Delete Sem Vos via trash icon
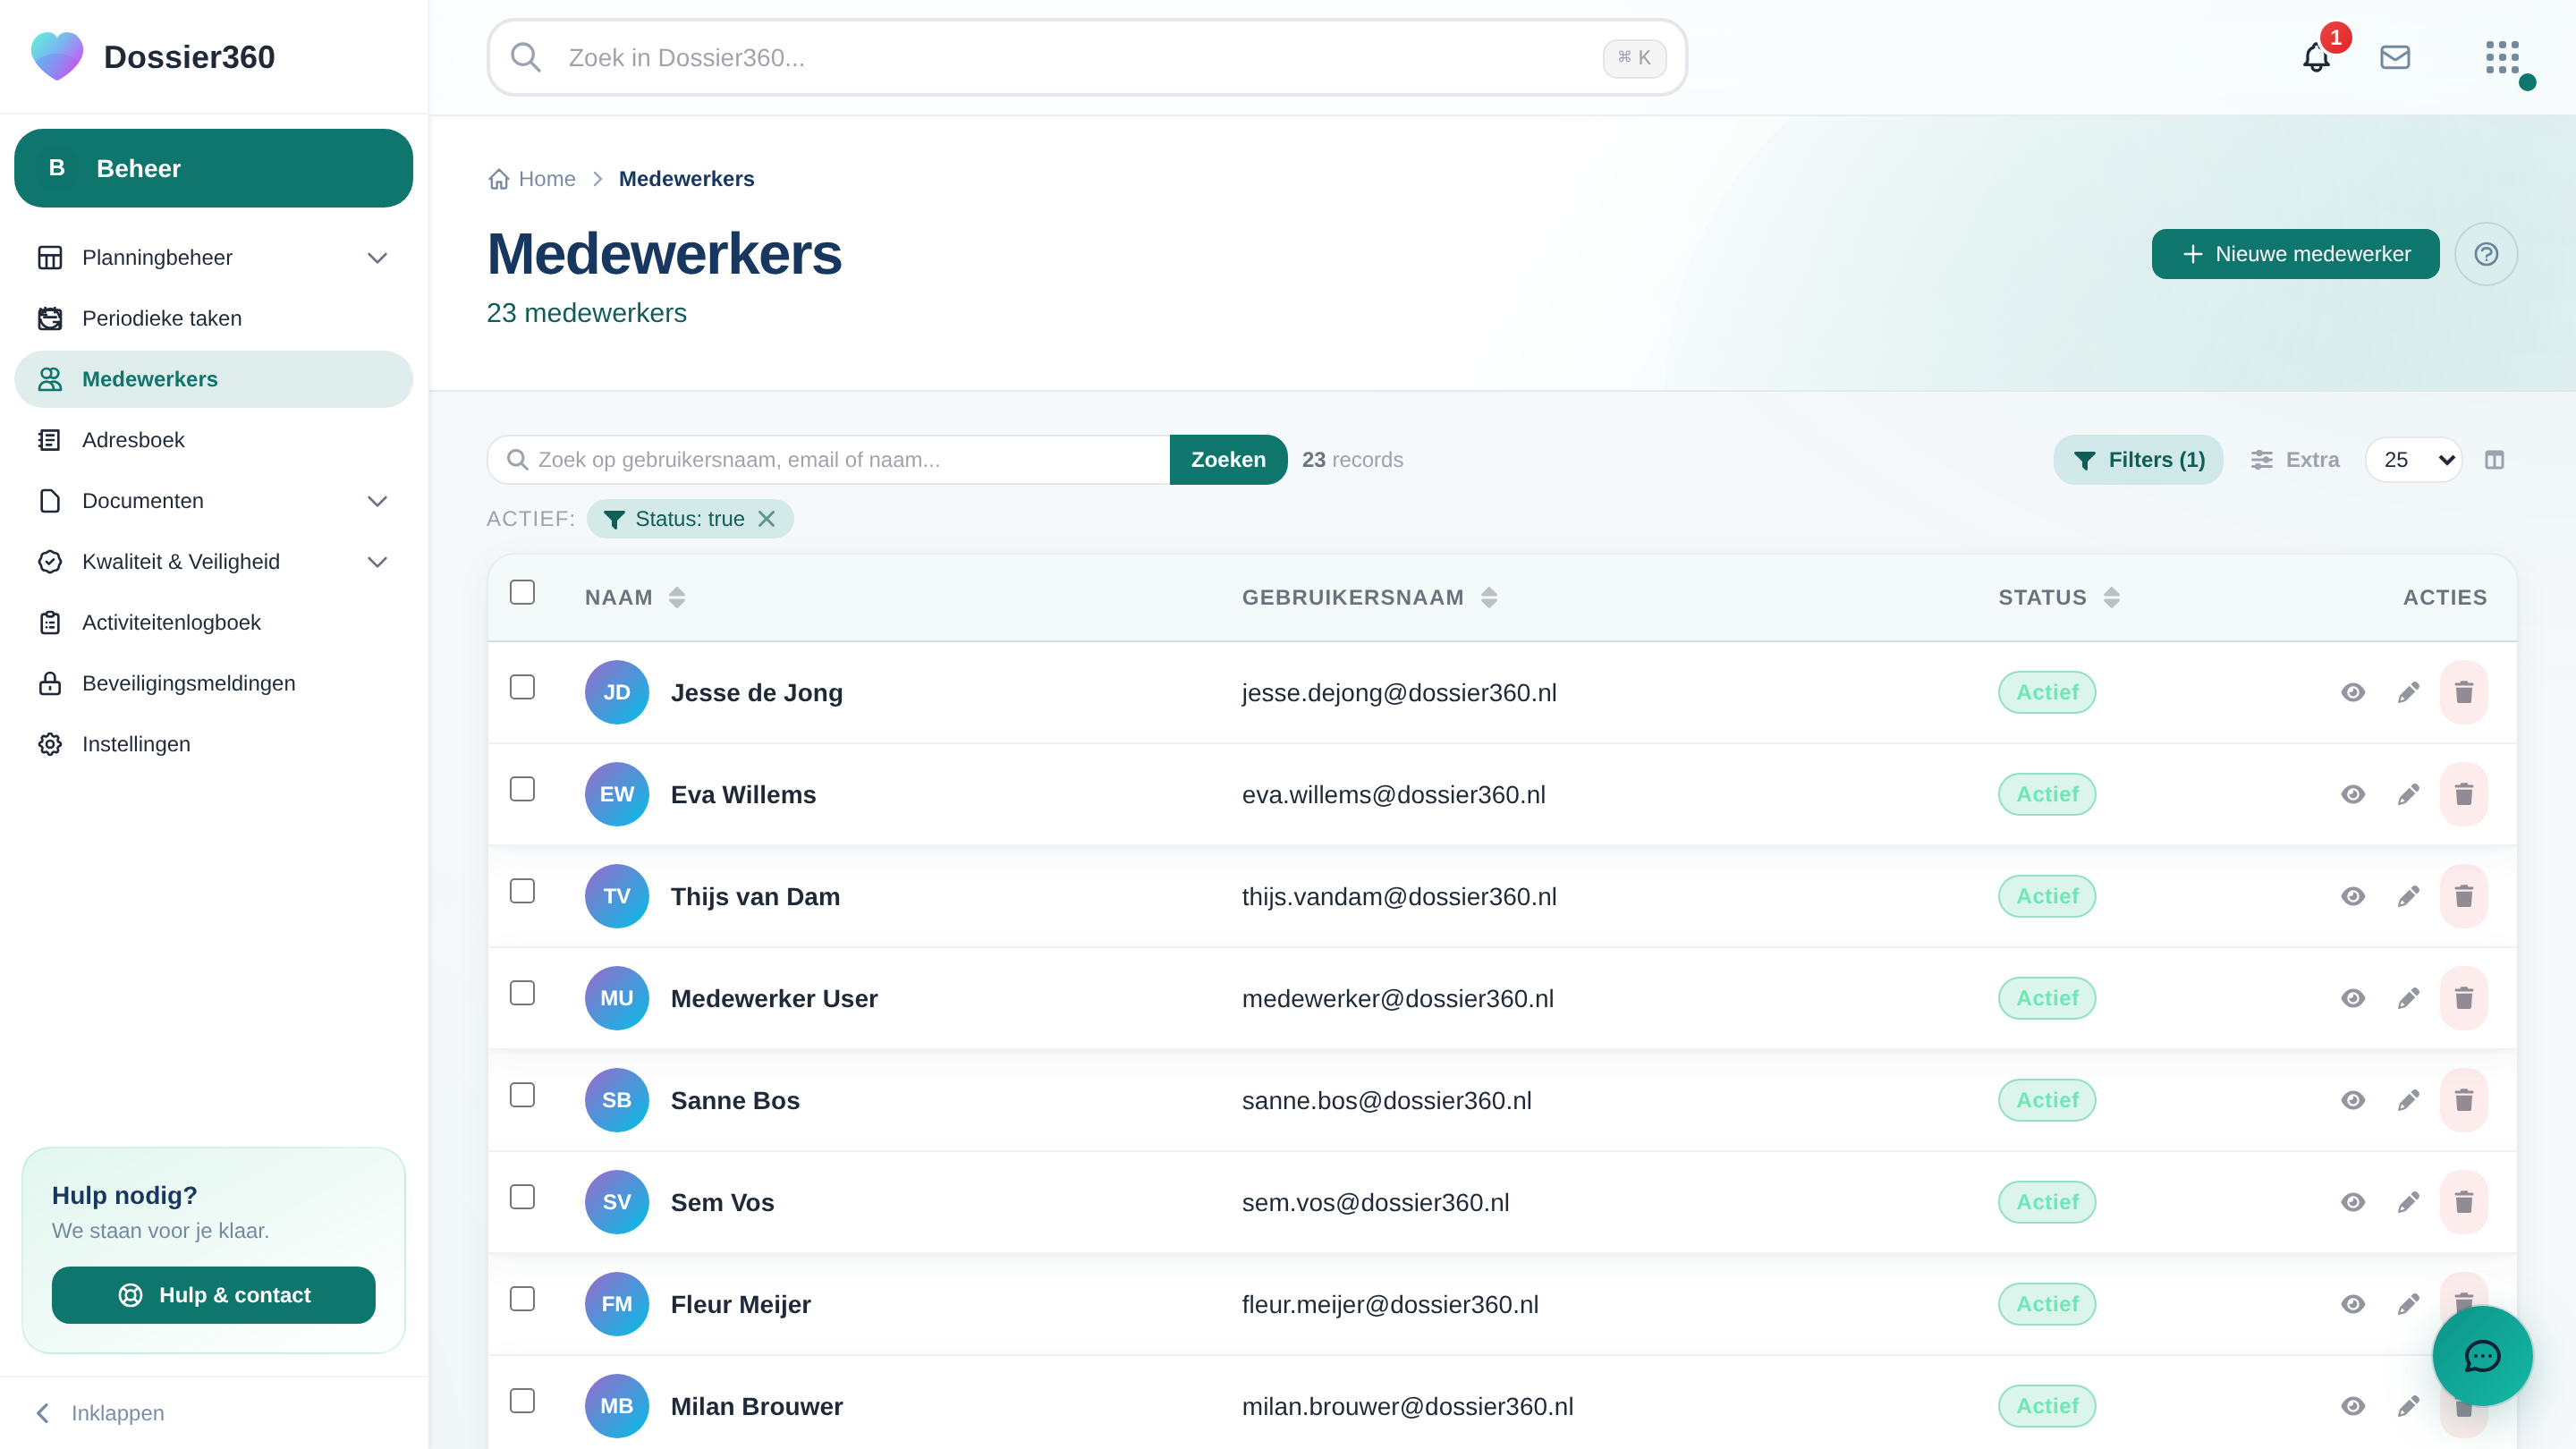 click(2464, 1202)
